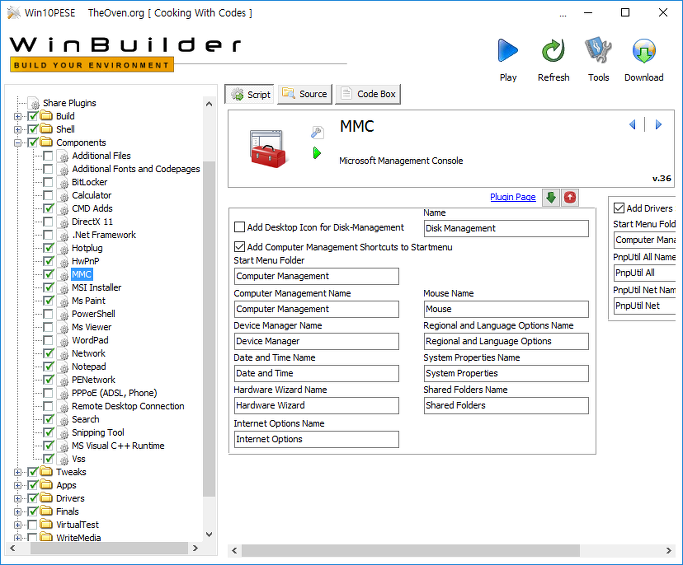Run MMC script with green play arrow

(317, 153)
